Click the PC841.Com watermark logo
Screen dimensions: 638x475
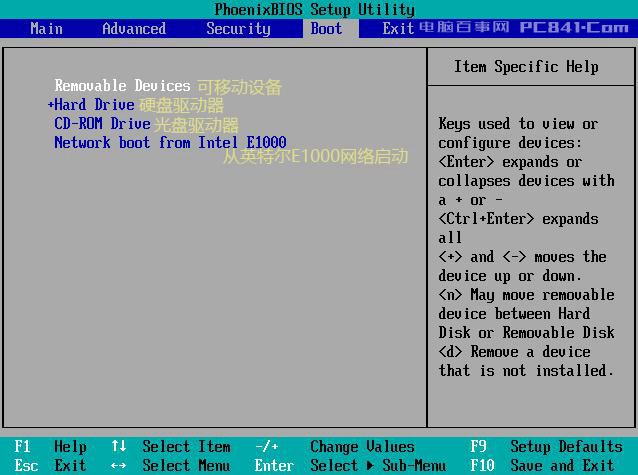coord(573,27)
